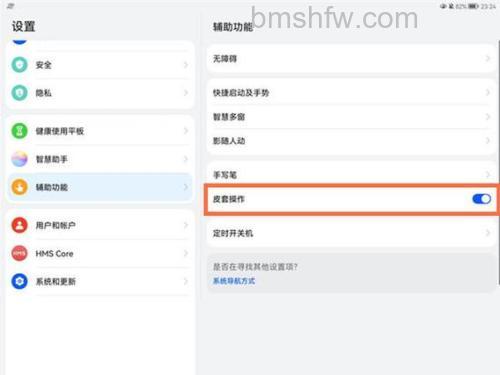Open 用户和帐户 settings category
Viewport: 500px width, 375px height.
(x=99, y=225)
